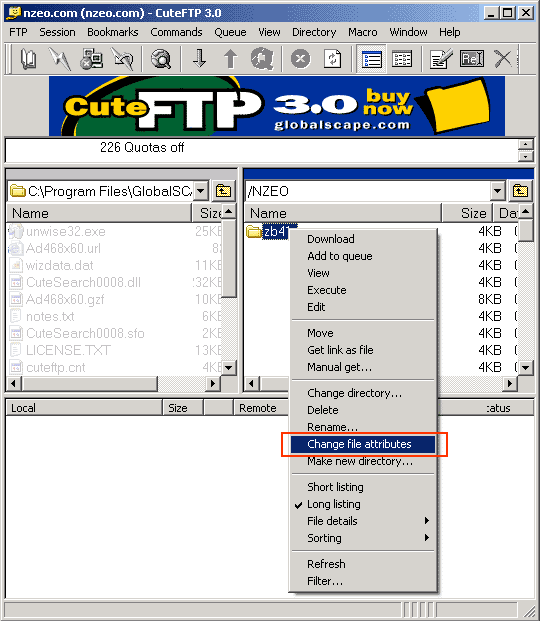Click the queue Local column header
Image resolution: width=540 pixels, height=621 pixels.
(84, 408)
